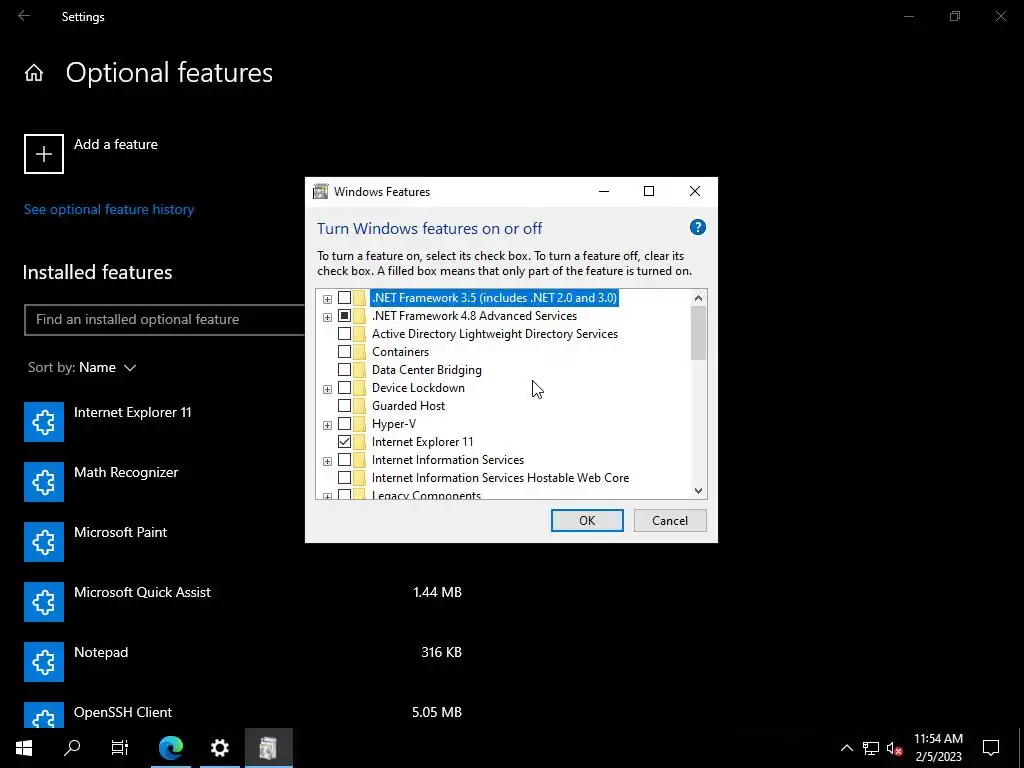Switch to Windows Features taskbar icon
Image resolution: width=1024 pixels, height=768 pixels.
268,748
